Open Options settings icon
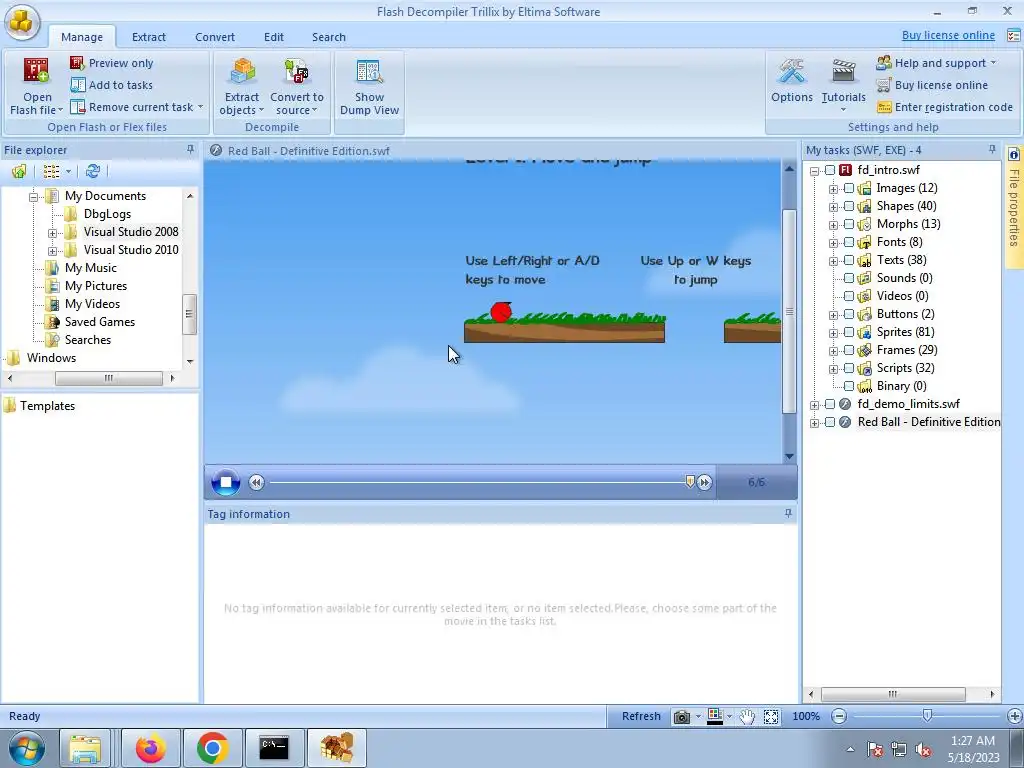Image resolution: width=1024 pixels, height=768 pixels. pos(792,72)
